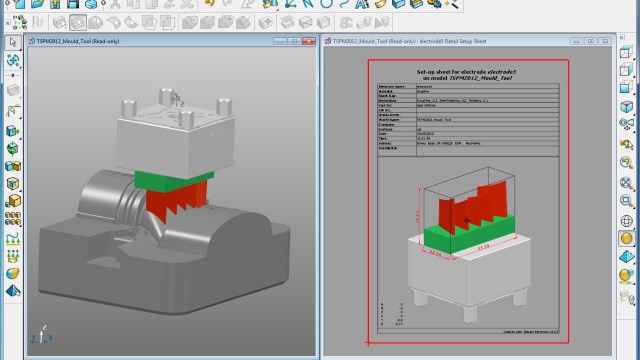Image resolution: width=640 pixels, height=360 pixels.
Task: Click the 22.08 dimension on drawing
Action: click(436, 254)
